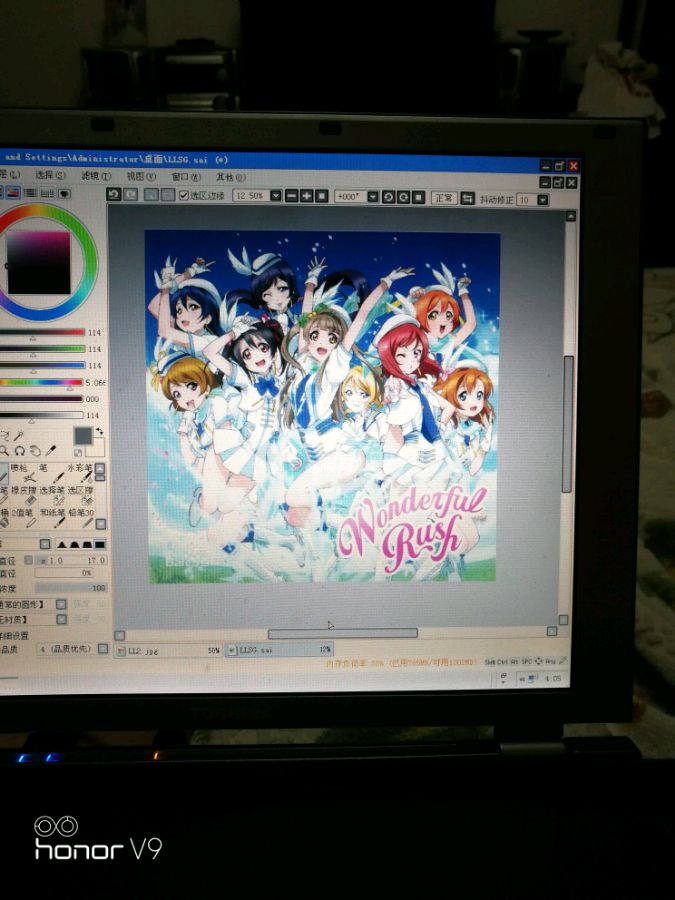Choose the 选择笔 selection pen tool
Image resolution: width=675 pixels, height=900 pixels.
point(52,496)
